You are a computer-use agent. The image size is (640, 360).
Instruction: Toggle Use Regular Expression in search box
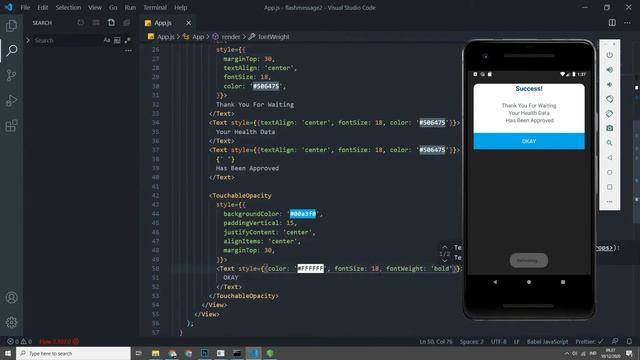point(127,40)
